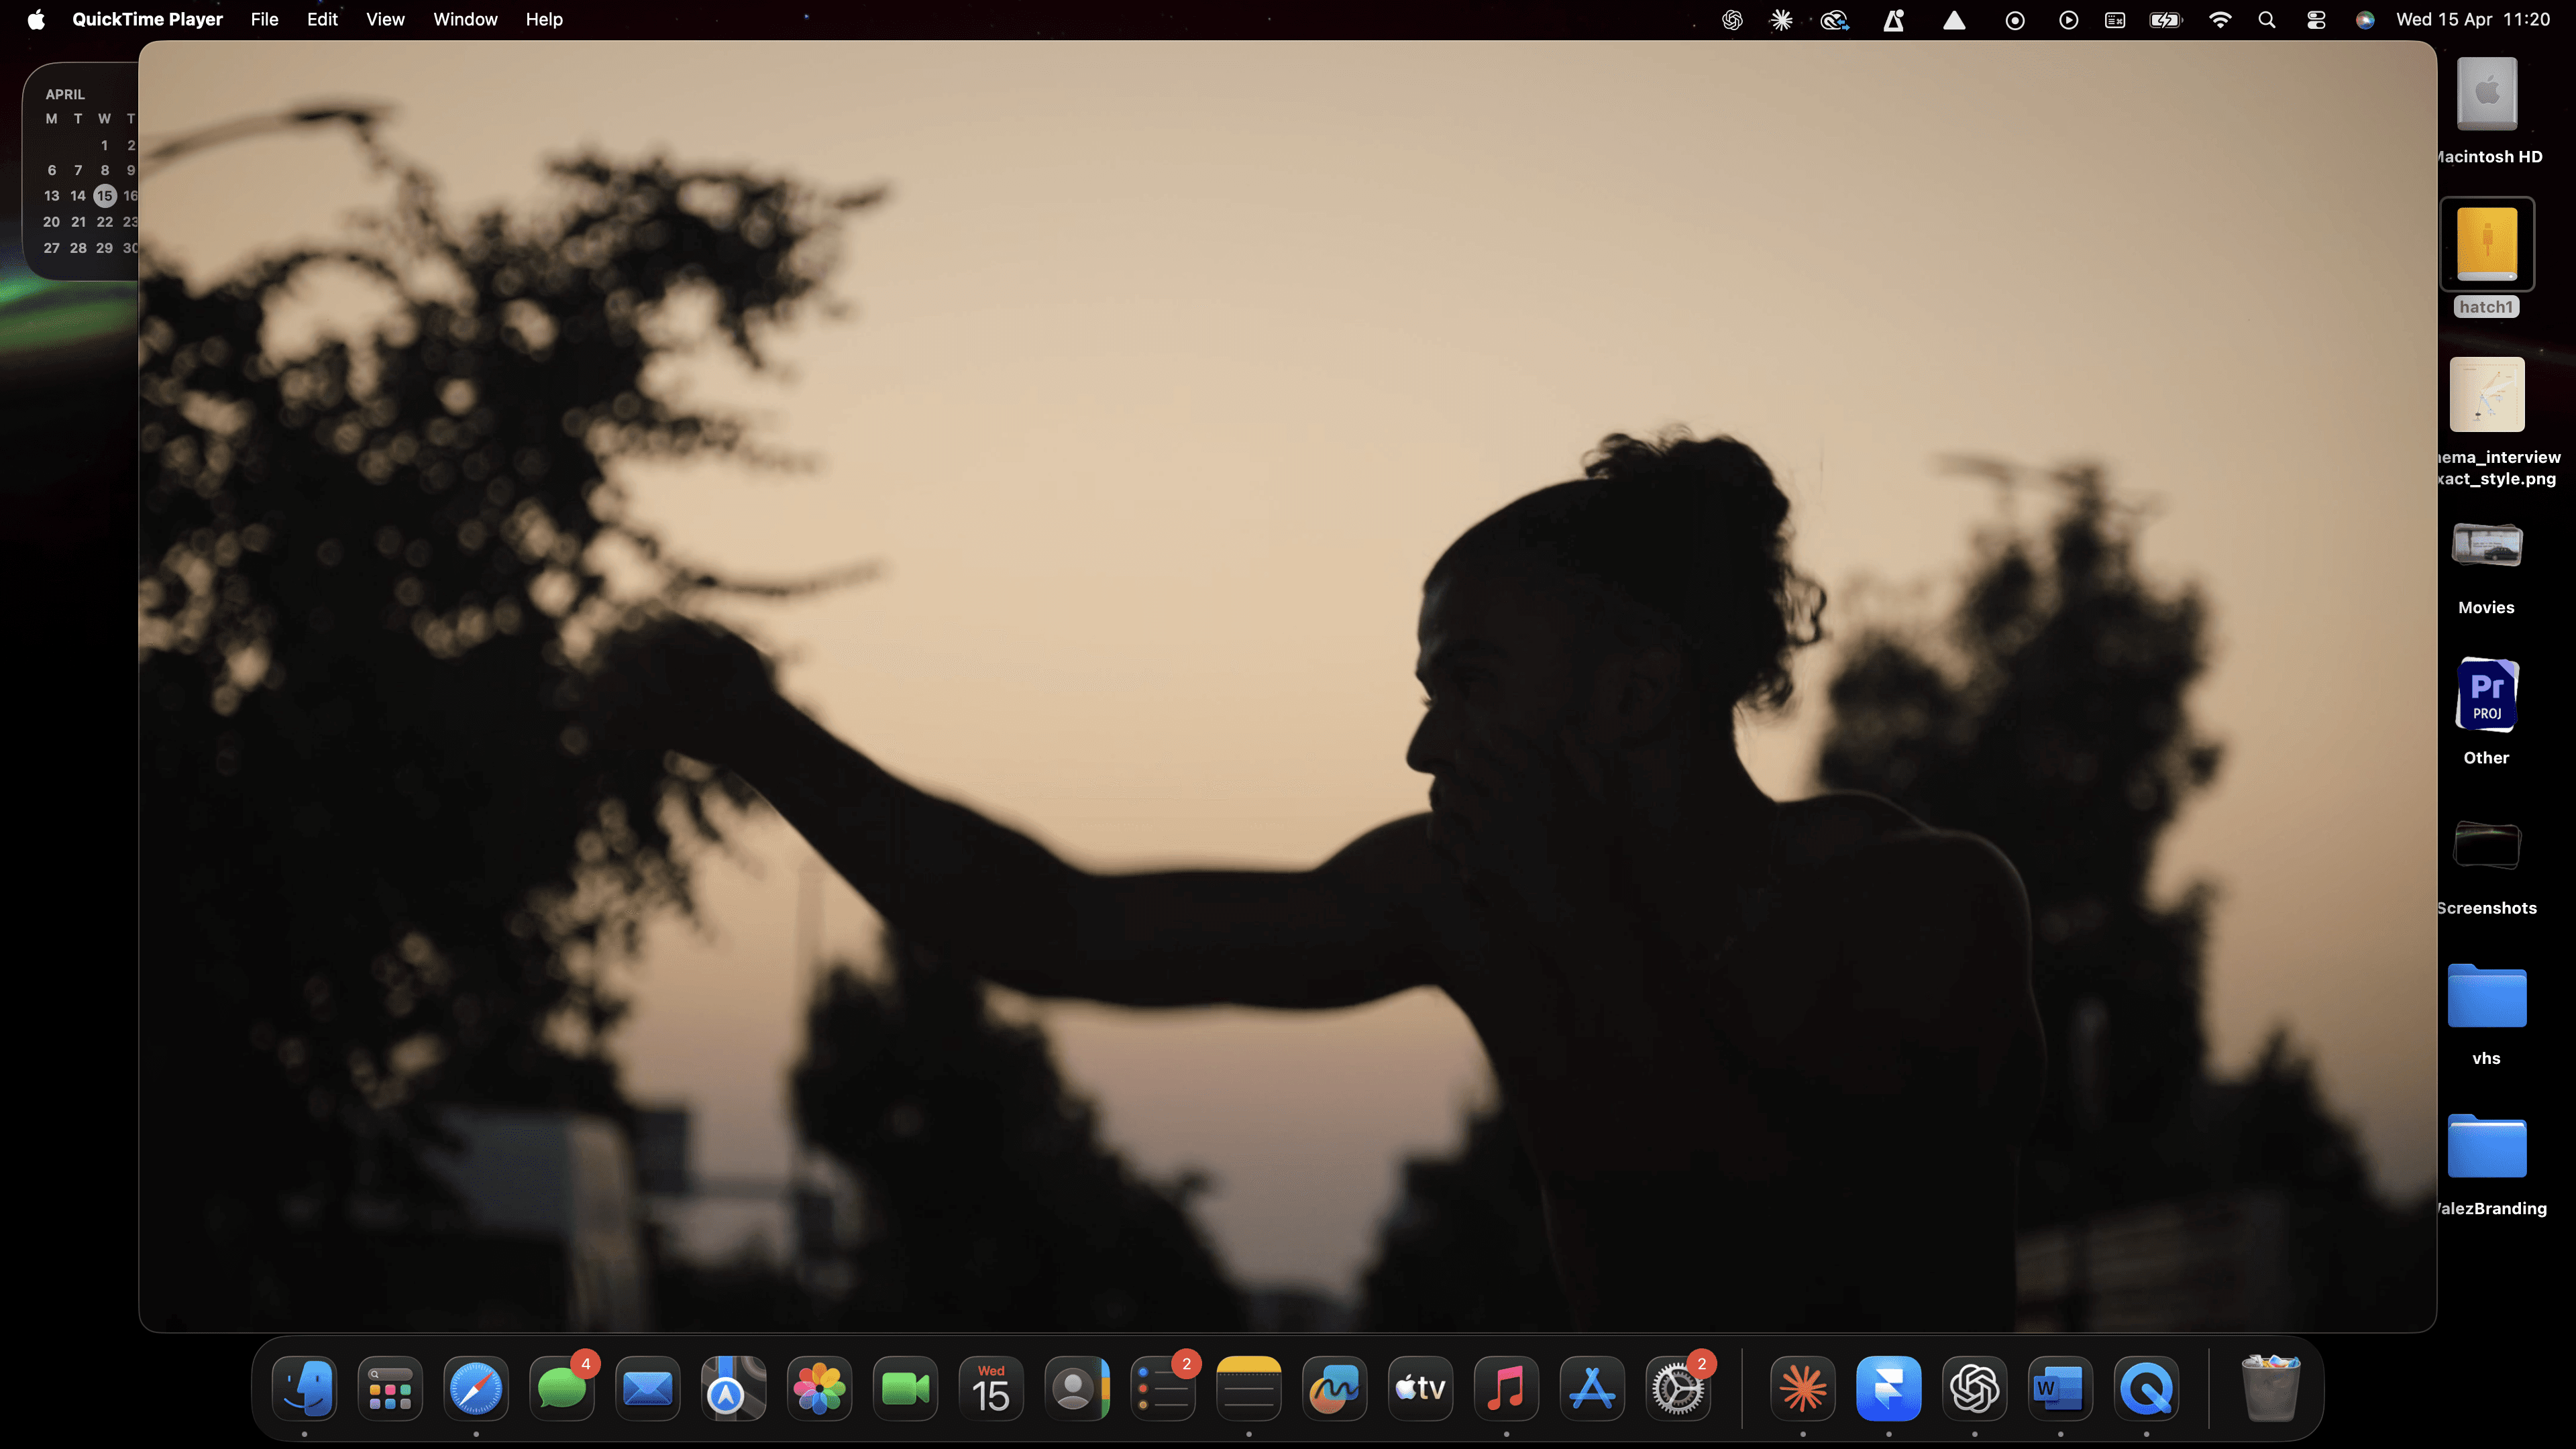Open the View menu
Viewport: 2576px width, 1449px height.
click(x=385, y=20)
